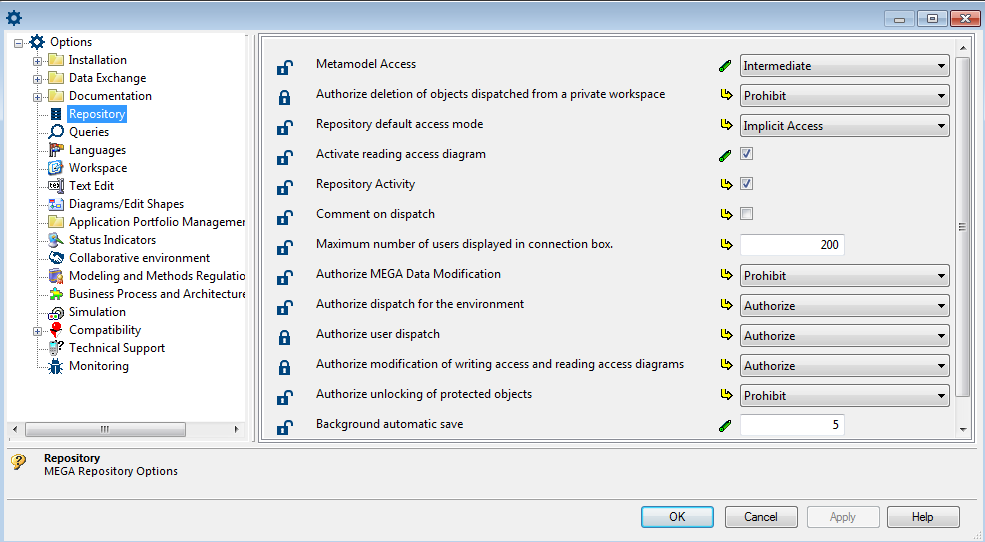Click the Queries magnifier icon in tree
This screenshot has width=985, height=542.
point(56,132)
